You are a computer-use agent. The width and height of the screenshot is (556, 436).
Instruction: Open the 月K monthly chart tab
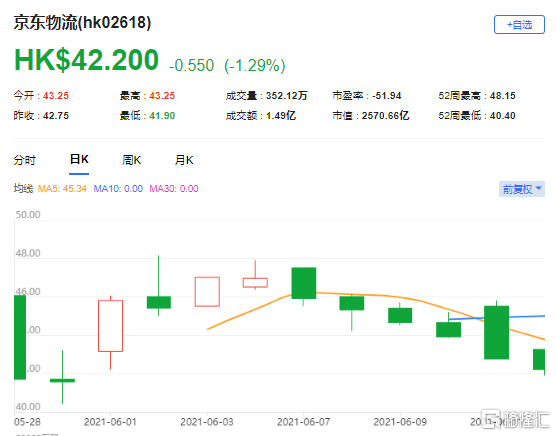(184, 160)
